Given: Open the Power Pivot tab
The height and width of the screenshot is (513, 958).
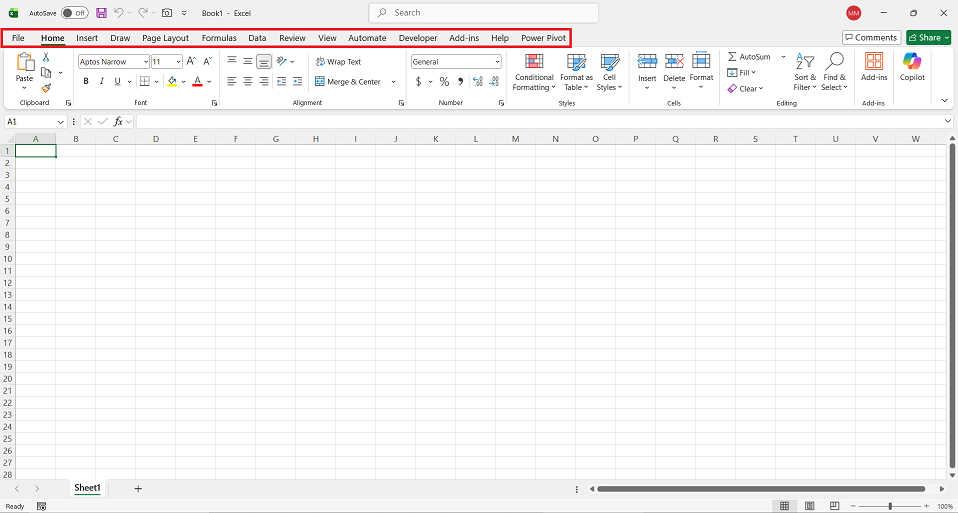Looking at the screenshot, I should tap(543, 38).
